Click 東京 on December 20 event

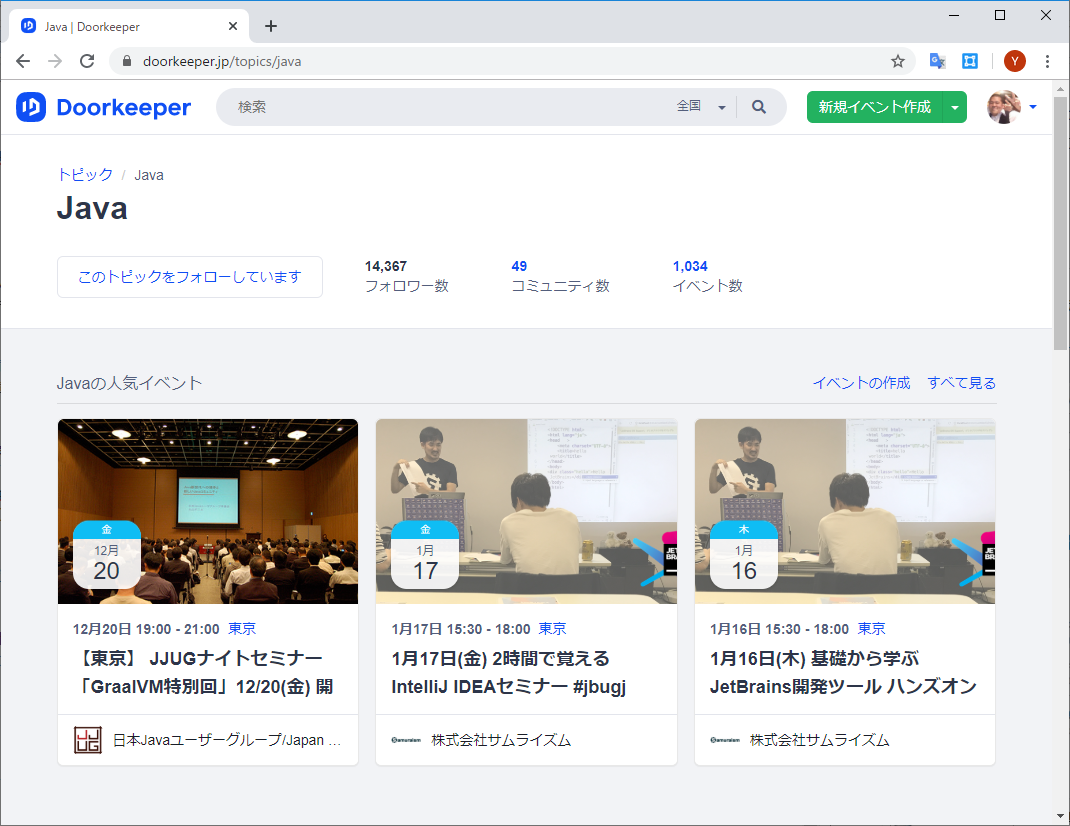pos(242,629)
